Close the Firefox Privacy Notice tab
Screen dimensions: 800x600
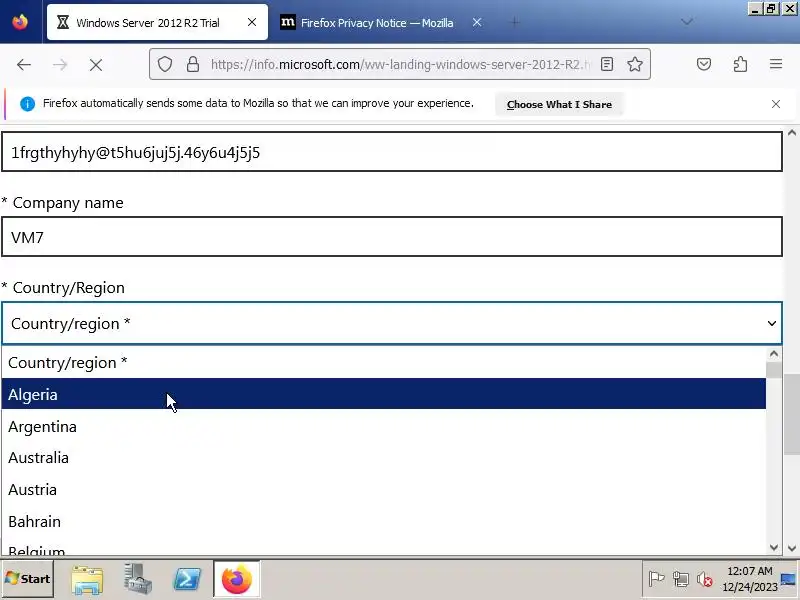coord(477,22)
